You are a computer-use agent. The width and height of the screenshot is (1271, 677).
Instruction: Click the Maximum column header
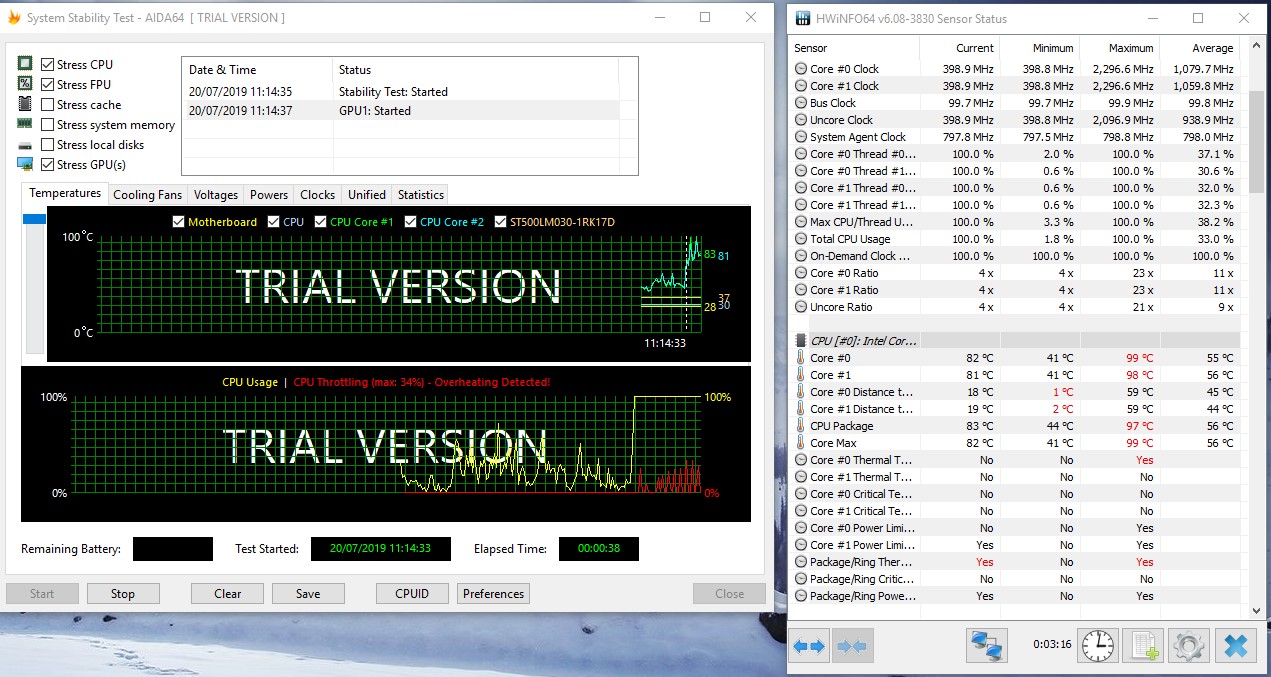1131,48
